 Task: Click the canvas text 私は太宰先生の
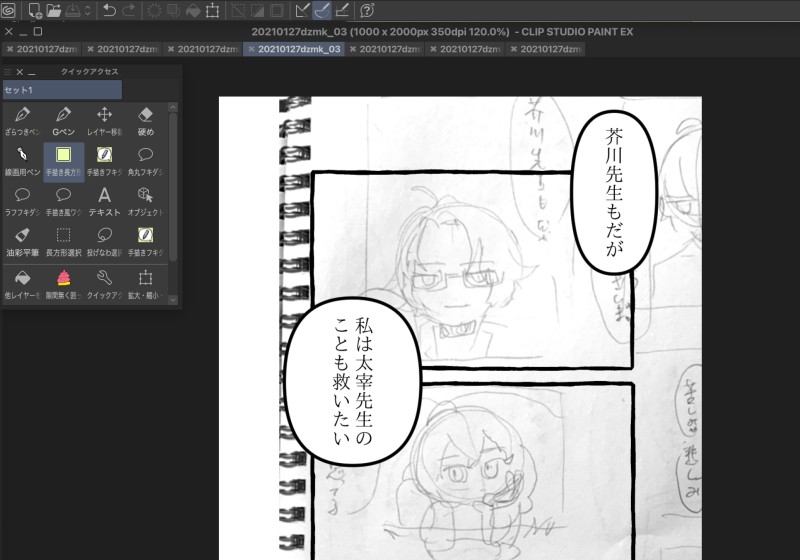[x=363, y=380]
